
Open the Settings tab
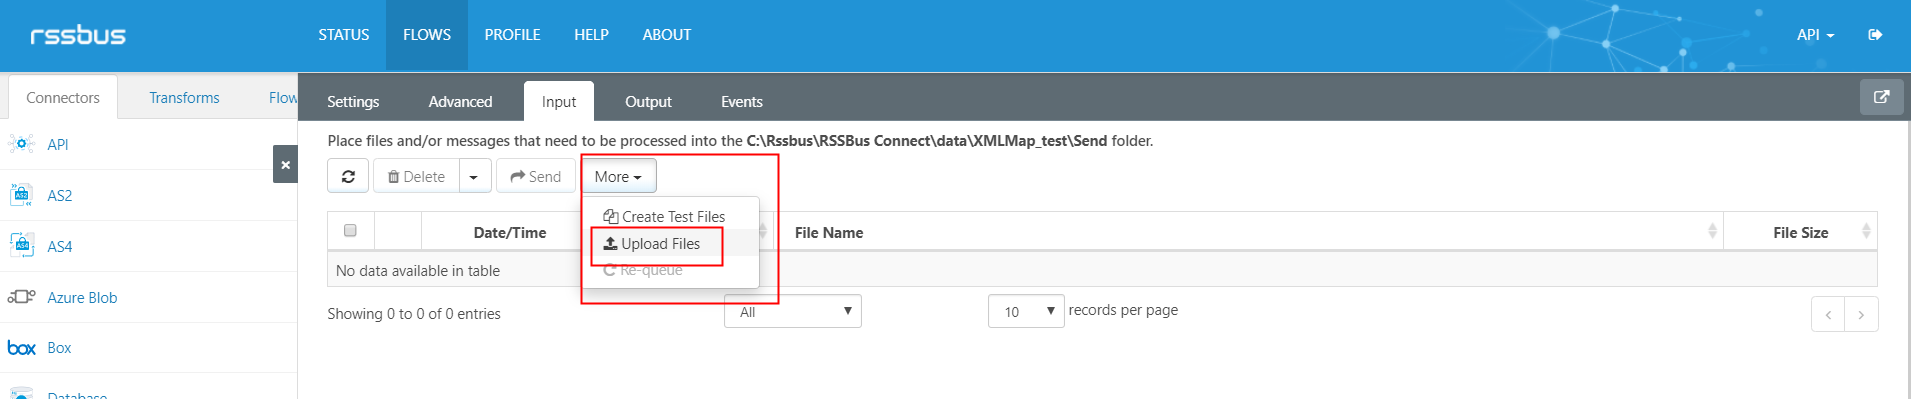pyautogui.click(x=353, y=102)
